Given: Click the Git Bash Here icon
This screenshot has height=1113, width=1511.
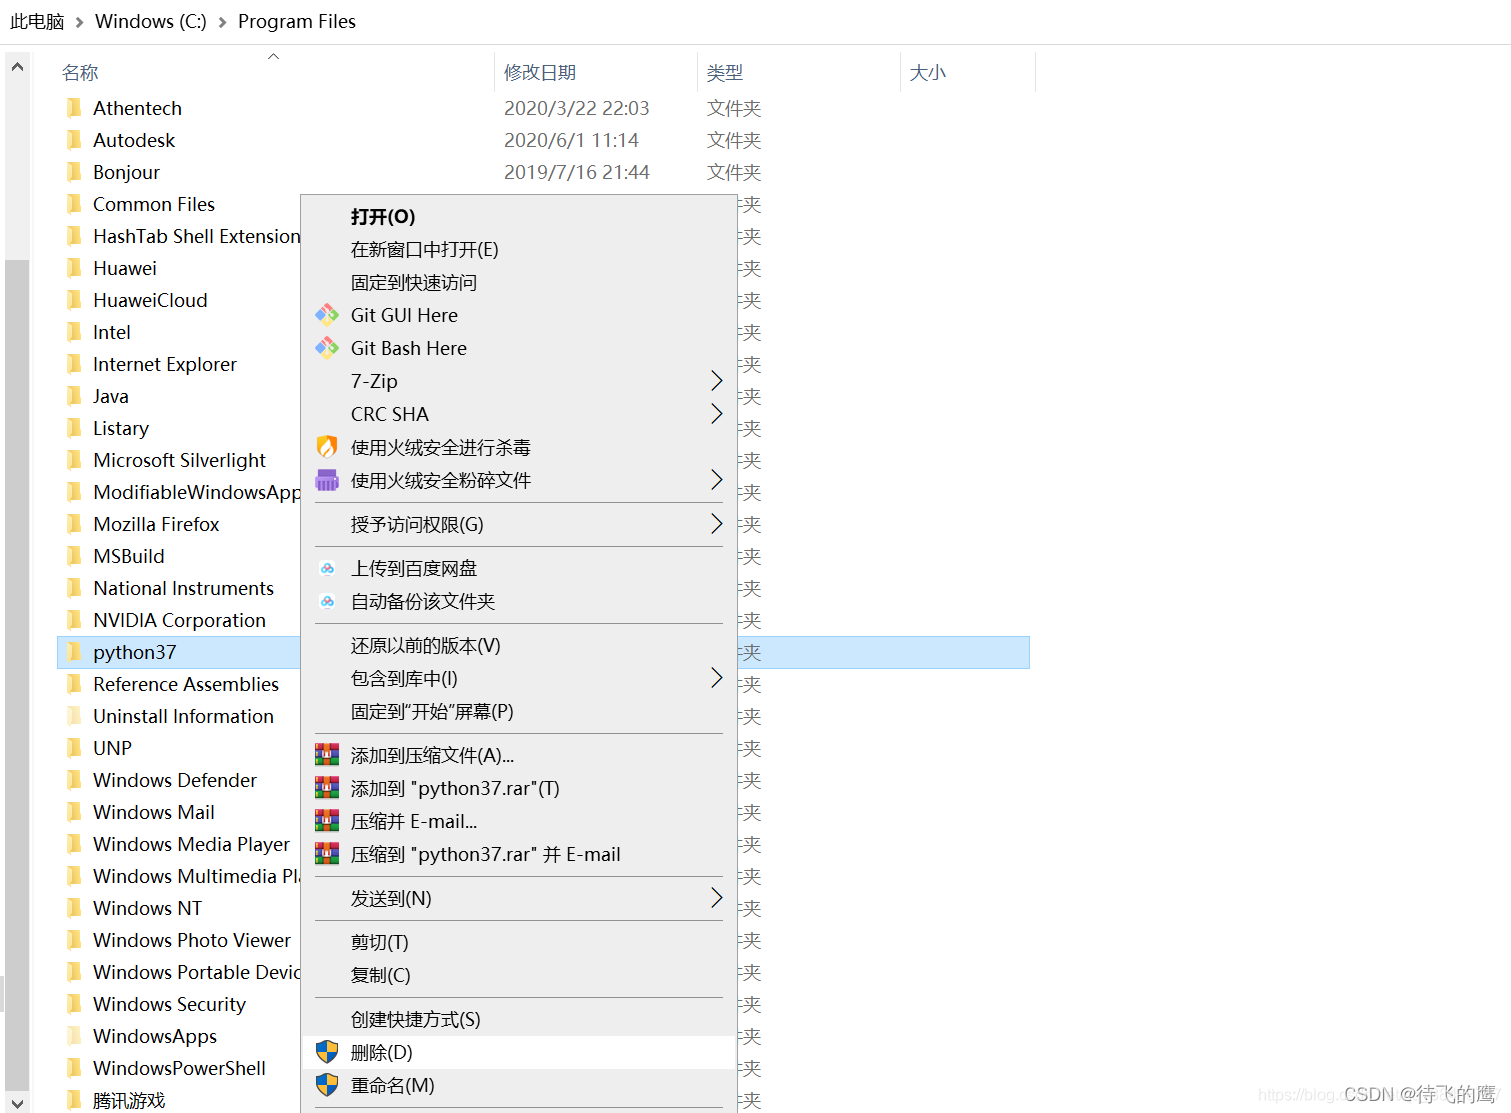Looking at the screenshot, I should click(327, 348).
